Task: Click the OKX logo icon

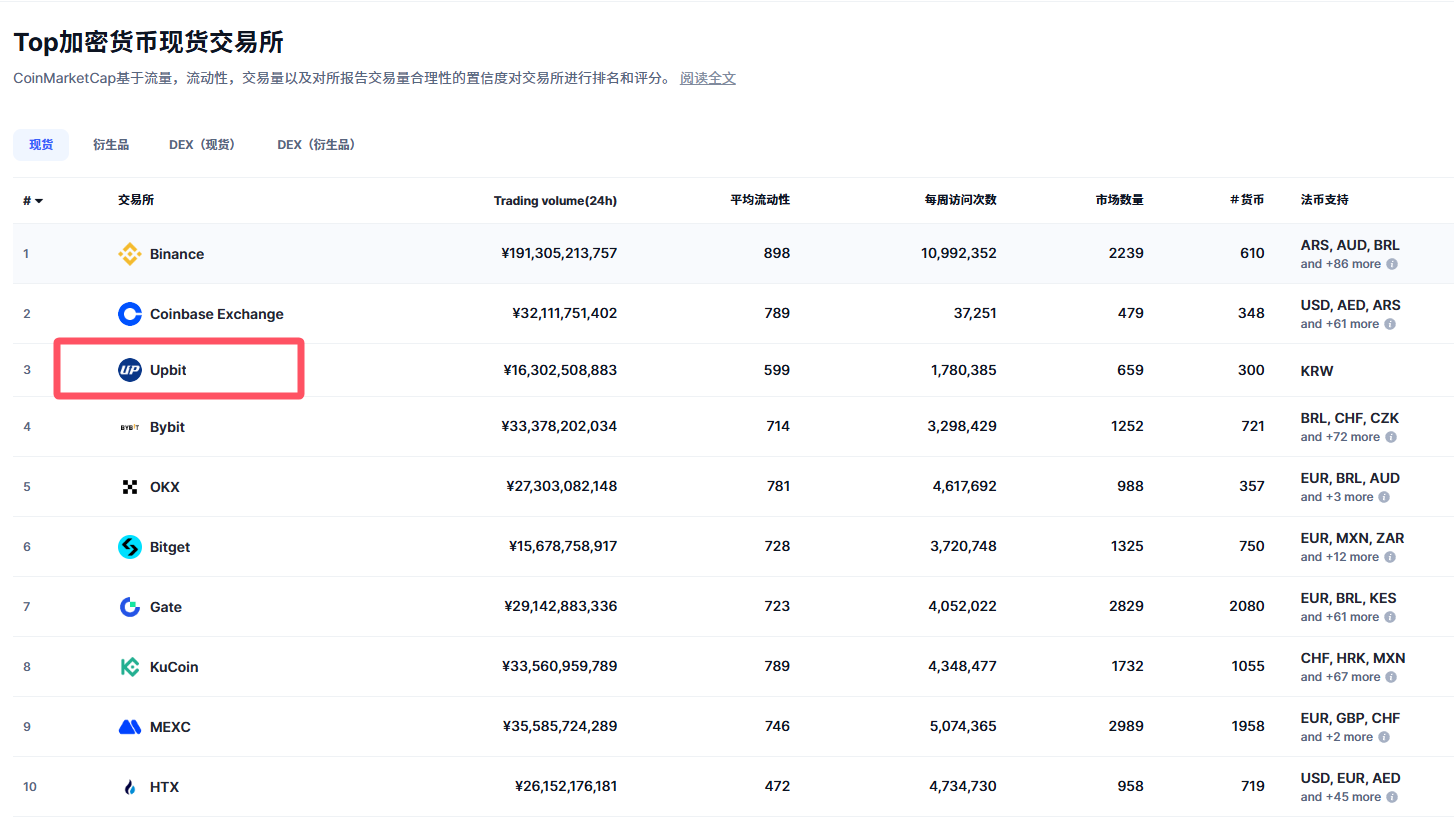Action: pyautogui.click(x=129, y=487)
